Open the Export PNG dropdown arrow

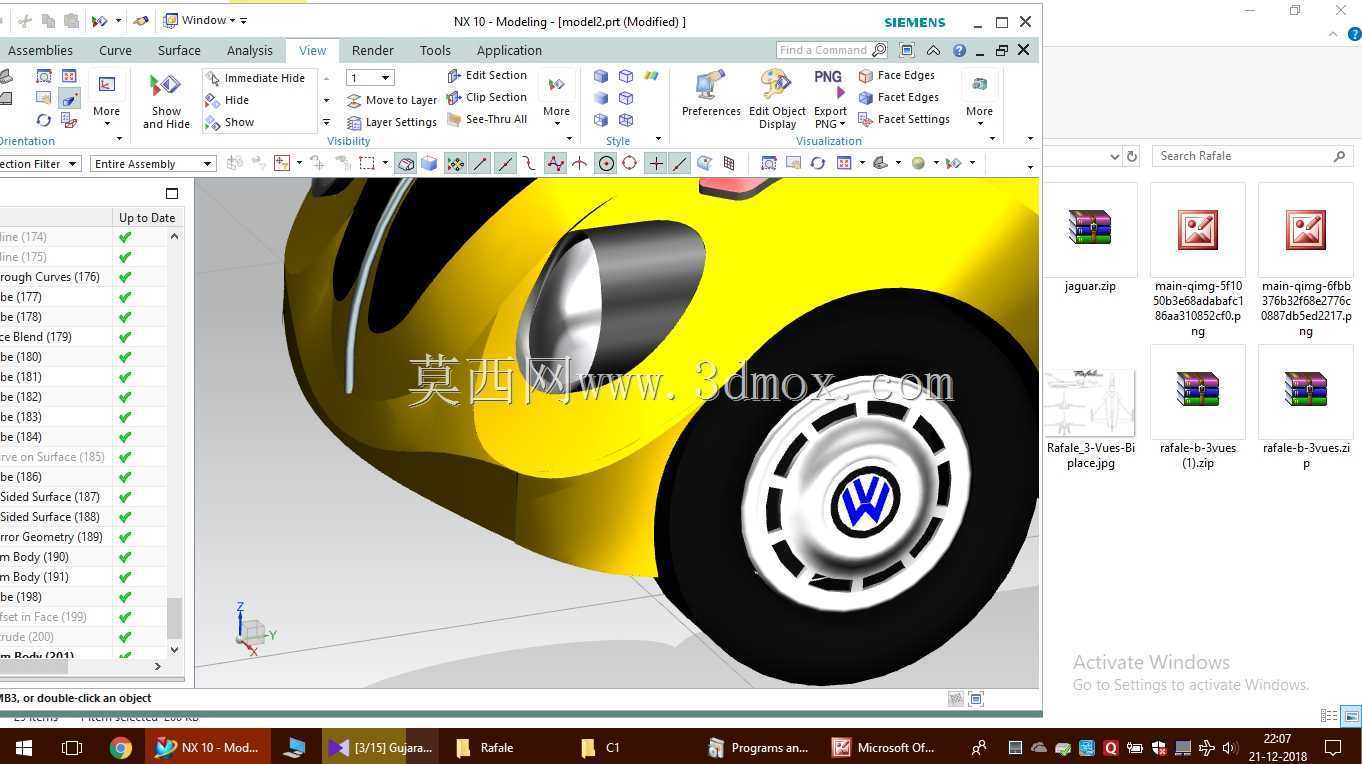(x=843, y=124)
